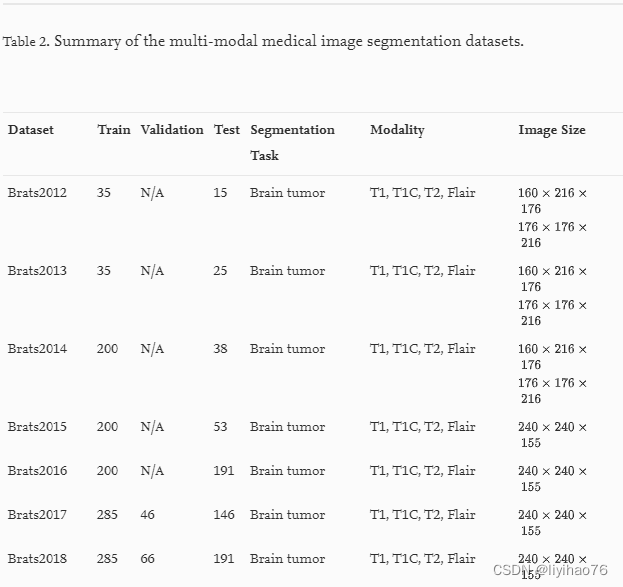Viewport: 623px width, 587px height.
Task: Click the 'Test' column header
Action: (226, 130)
